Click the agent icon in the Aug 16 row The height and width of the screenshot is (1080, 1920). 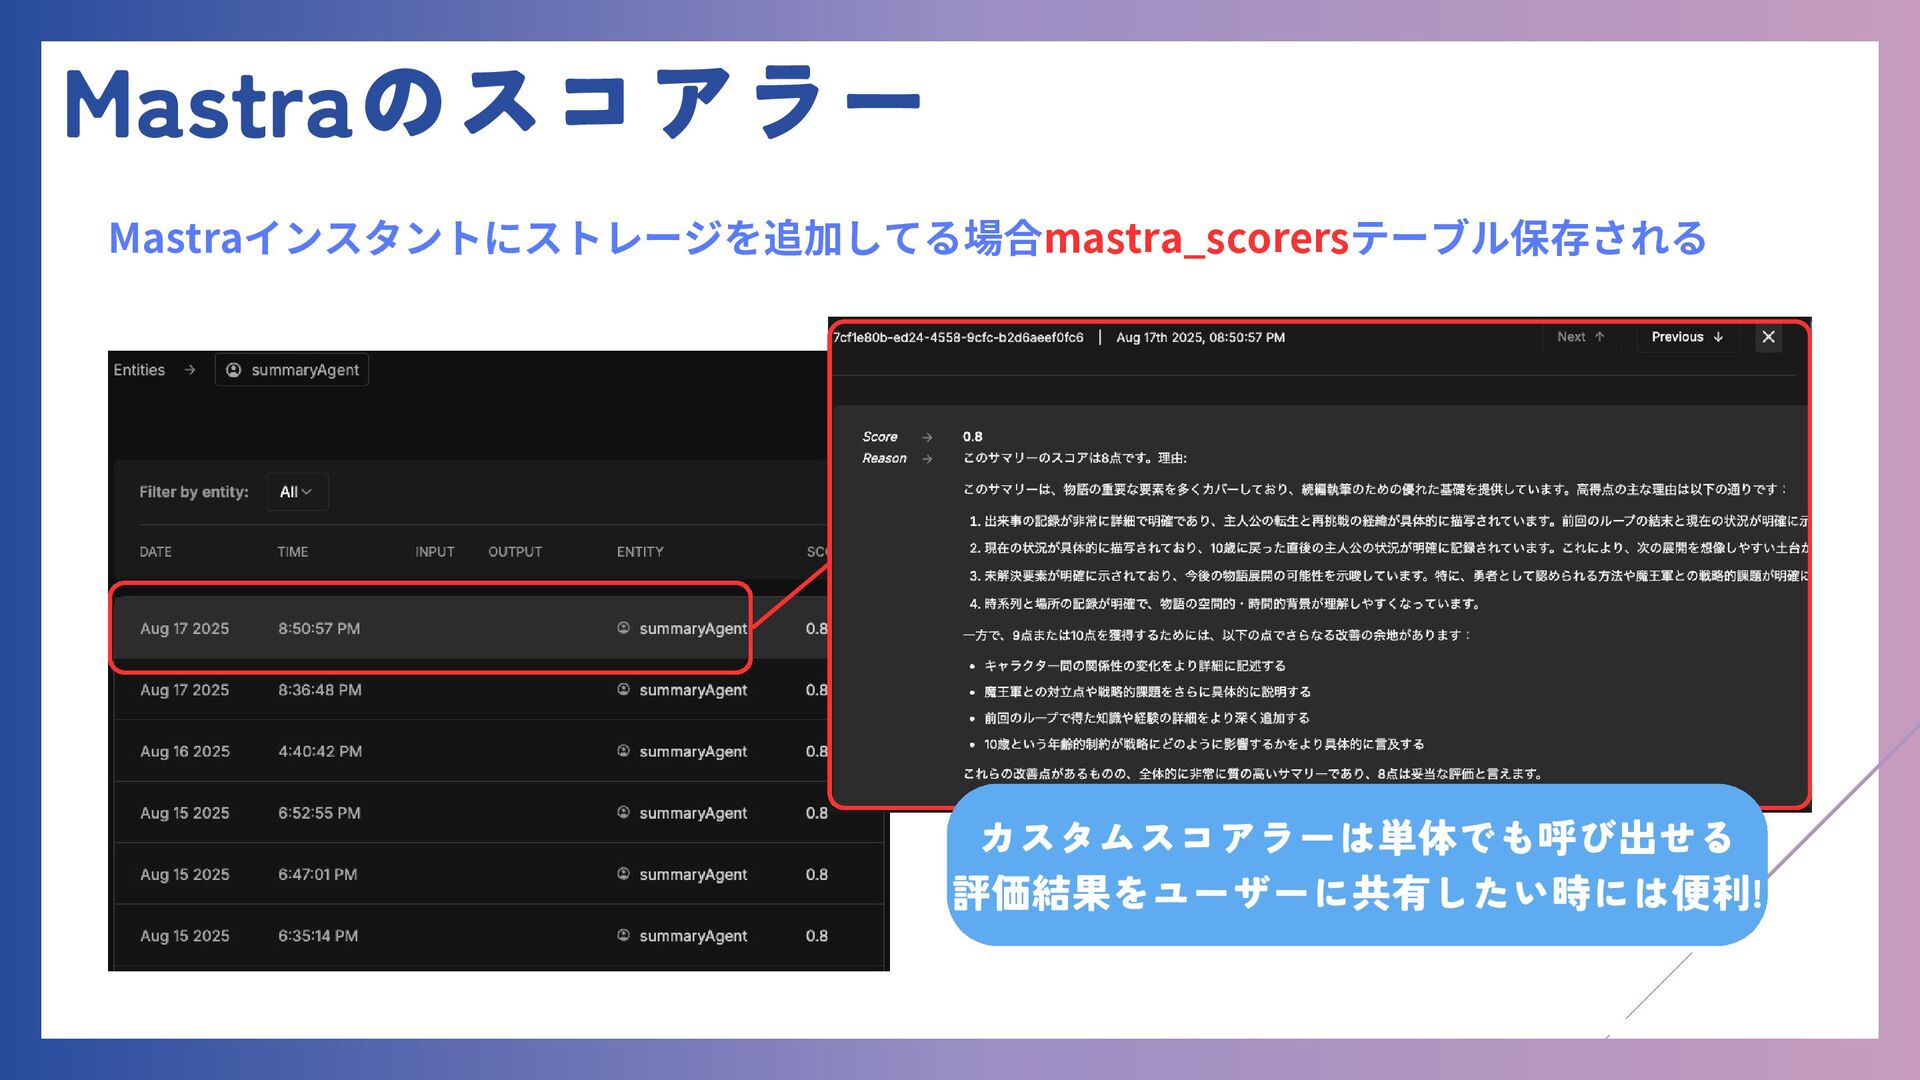click(623, 750)
